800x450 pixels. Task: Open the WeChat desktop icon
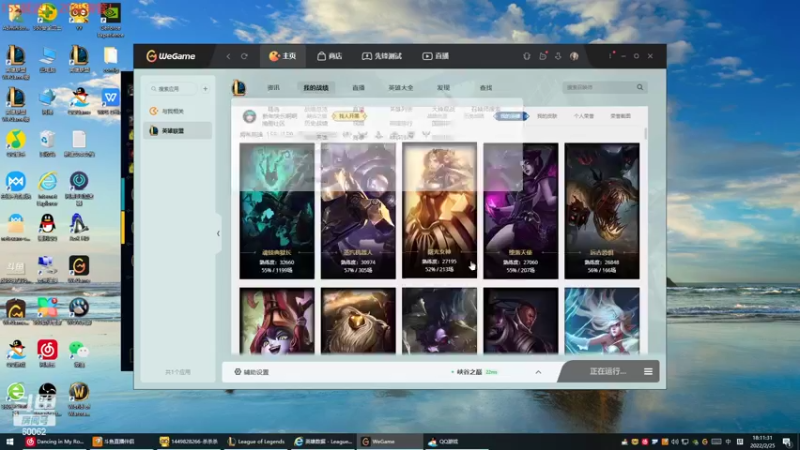click(79, 354)
